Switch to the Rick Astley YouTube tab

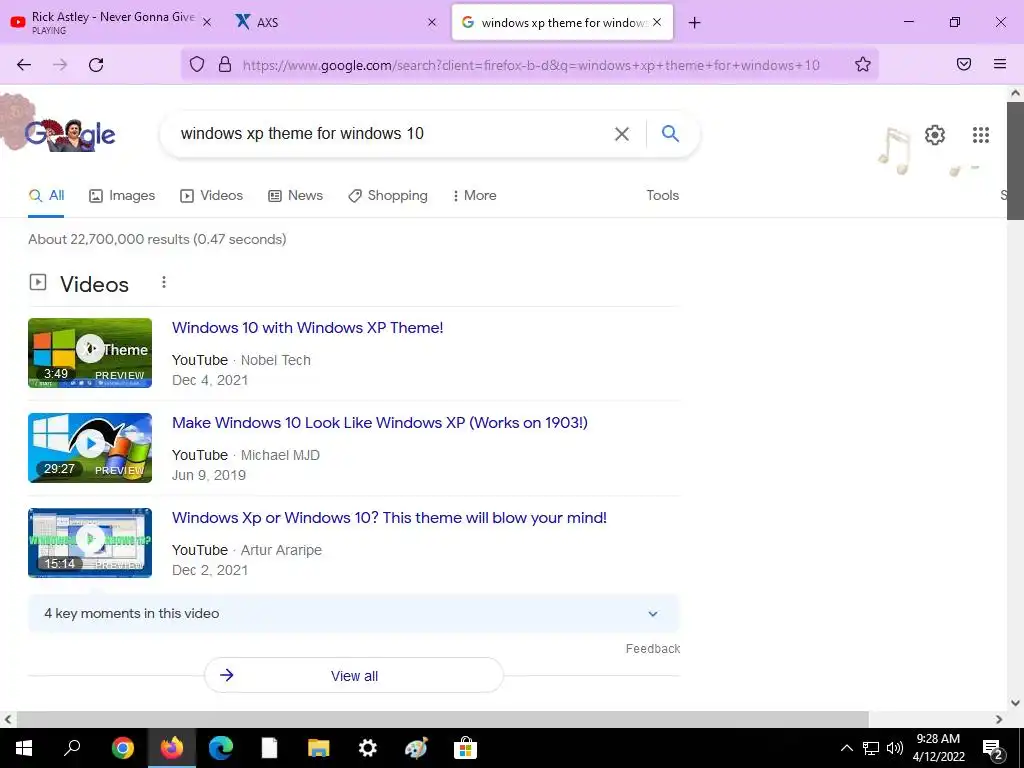110,22
